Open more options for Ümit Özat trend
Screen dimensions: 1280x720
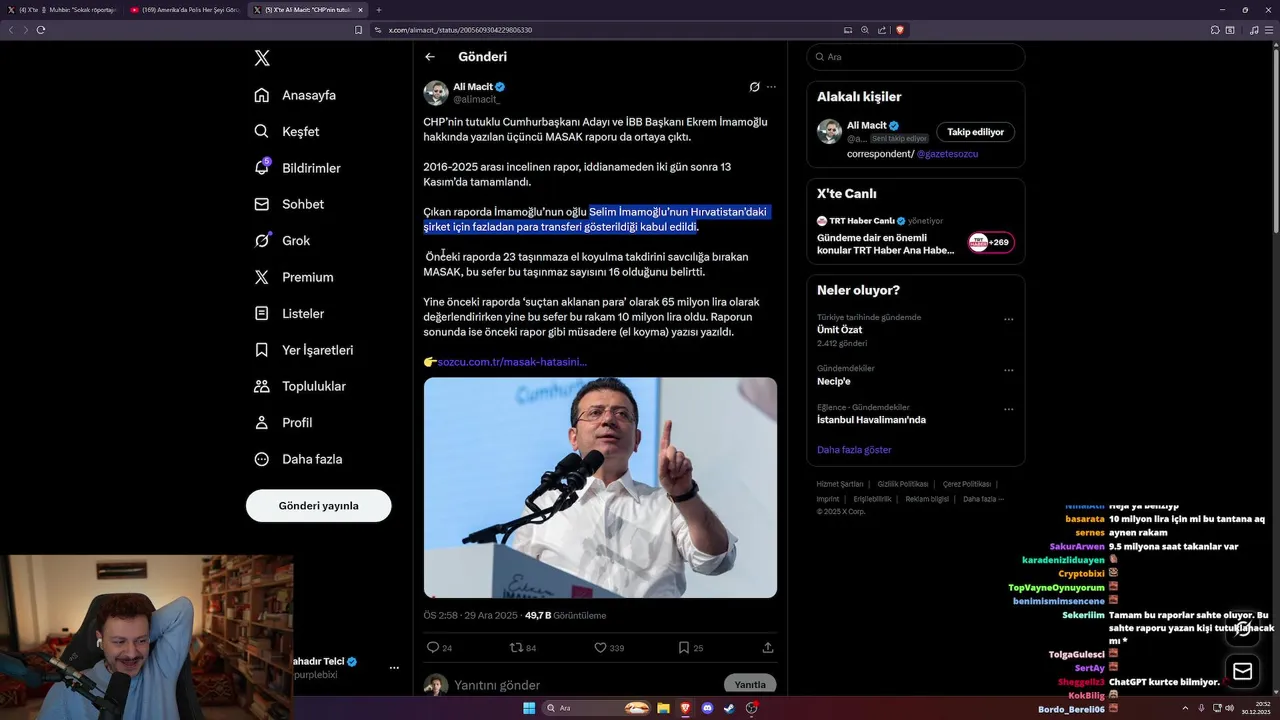[1008, 319]
